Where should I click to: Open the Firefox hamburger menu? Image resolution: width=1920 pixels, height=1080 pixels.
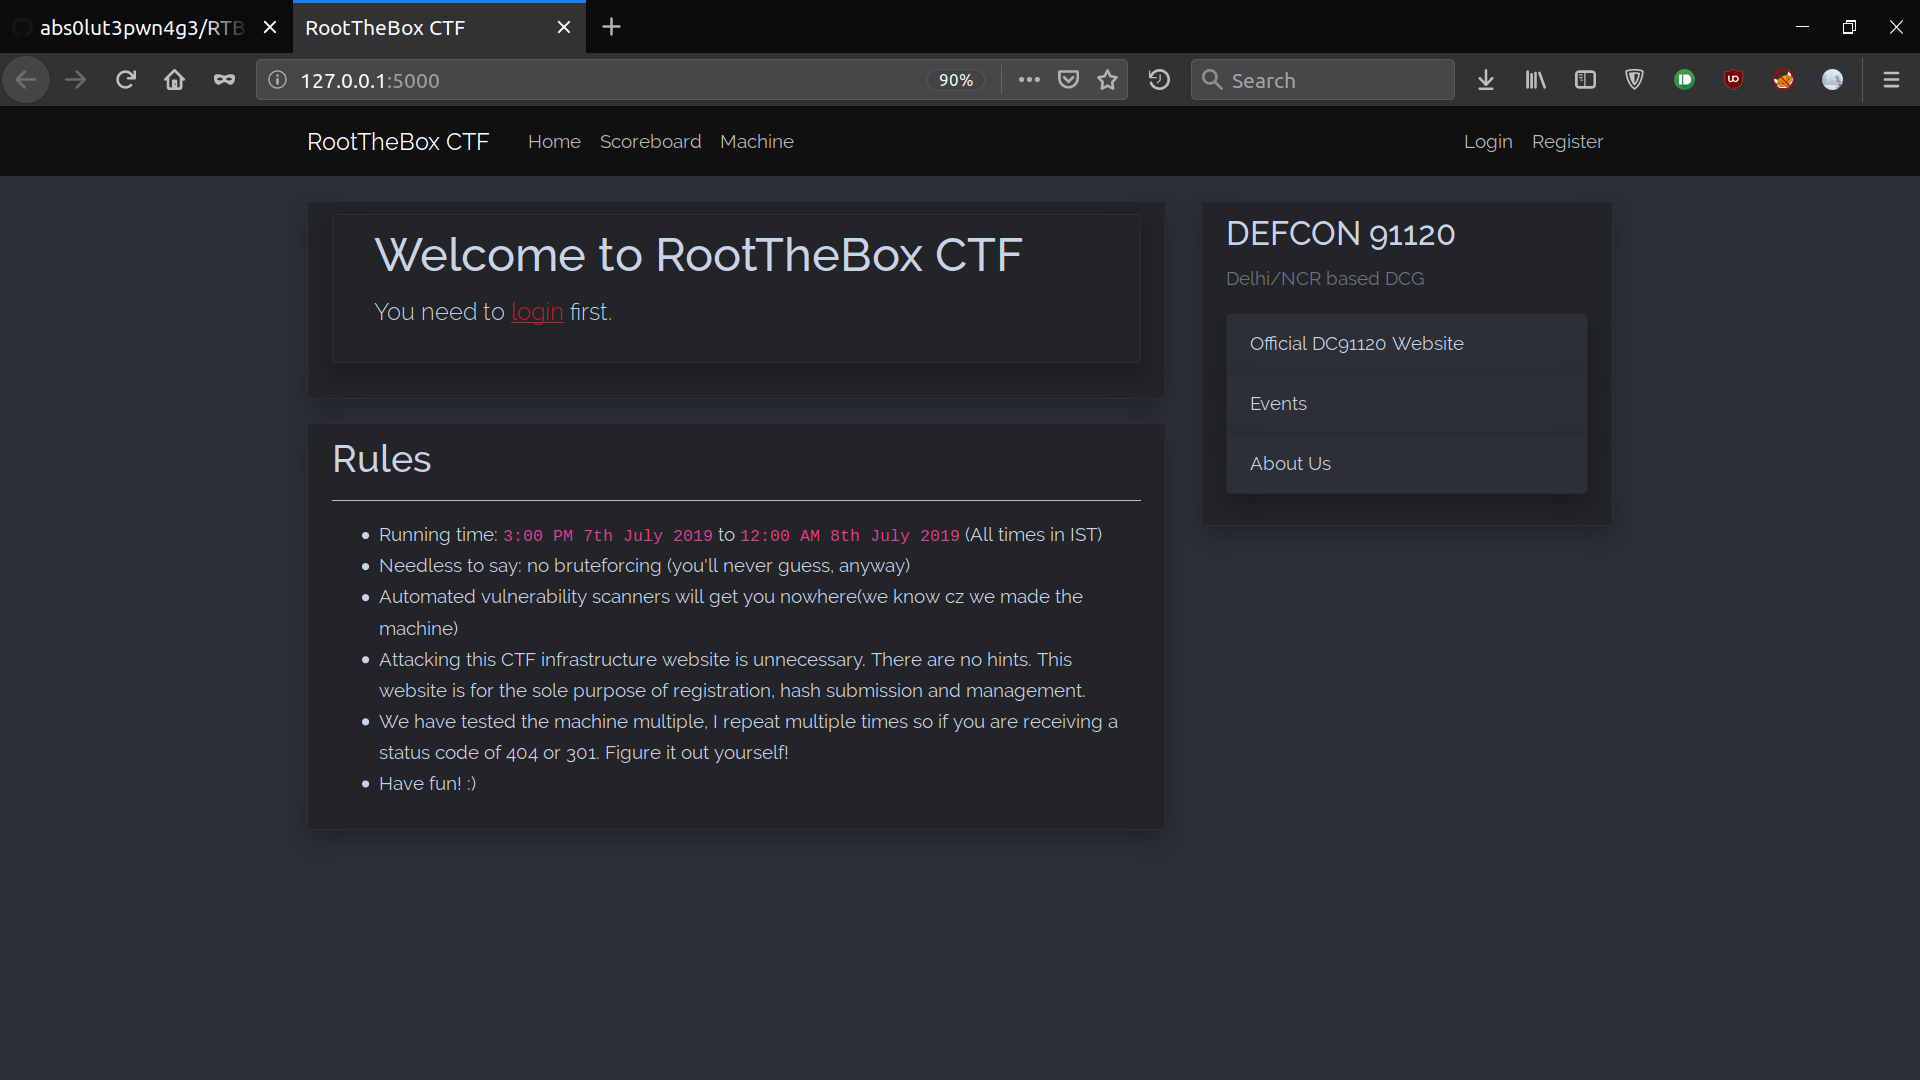[x=1891, y=80]
